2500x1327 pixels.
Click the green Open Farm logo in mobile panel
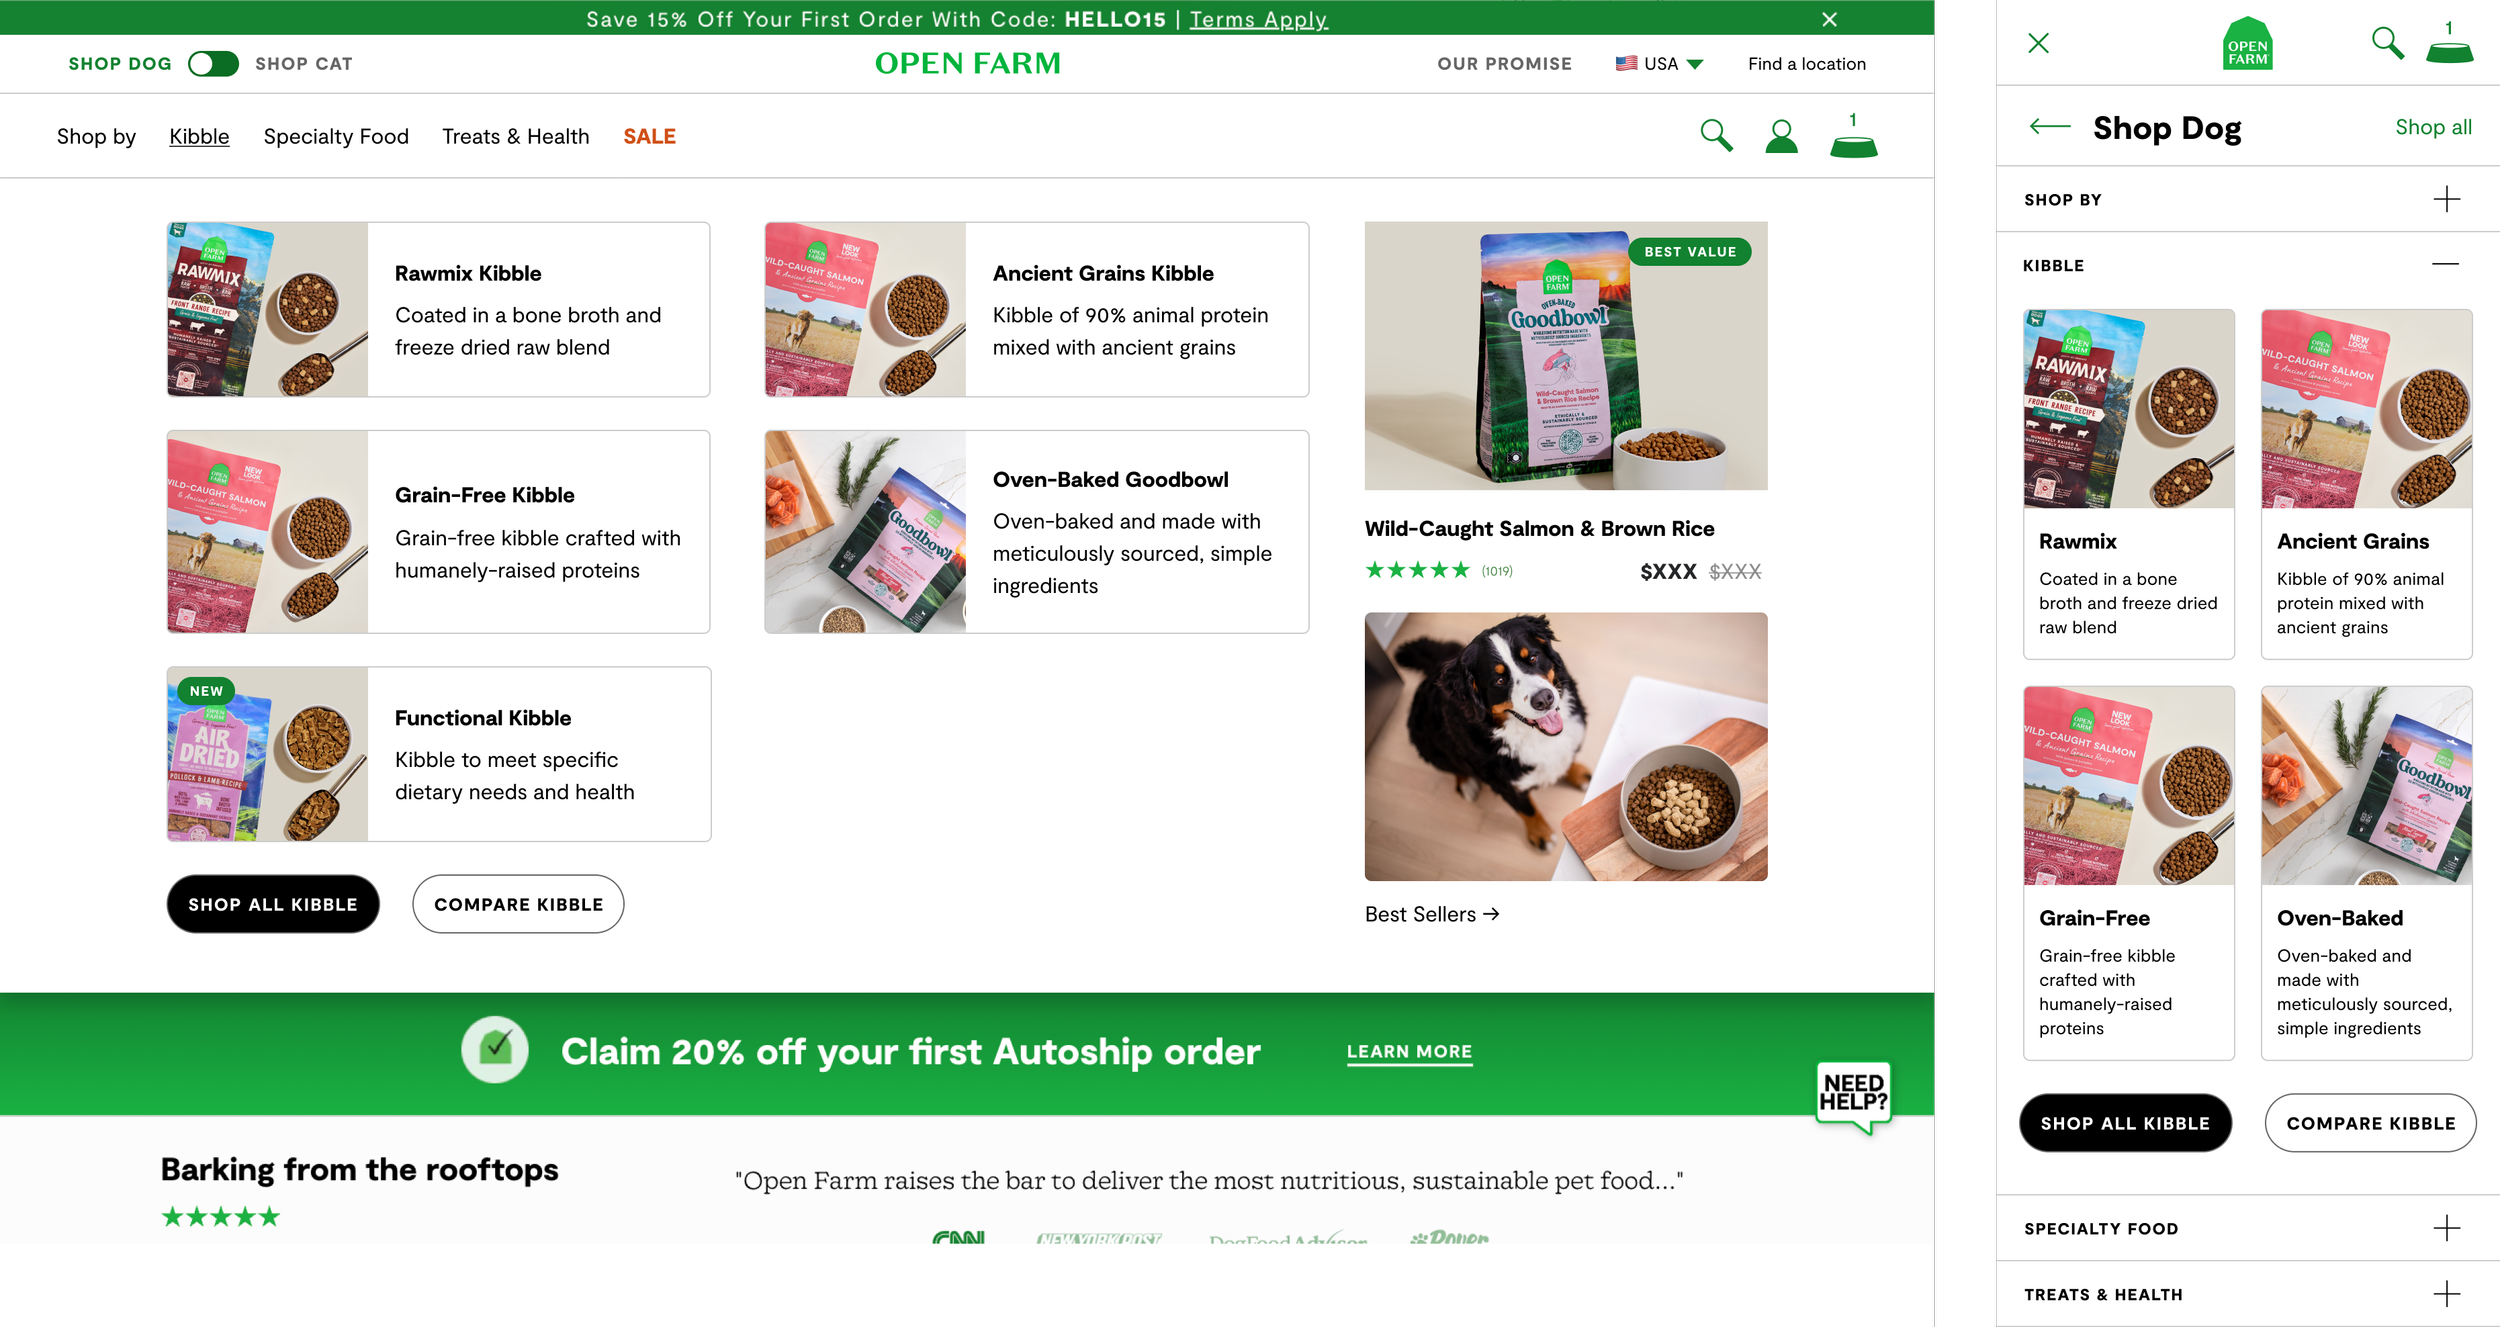point(2247,43)
